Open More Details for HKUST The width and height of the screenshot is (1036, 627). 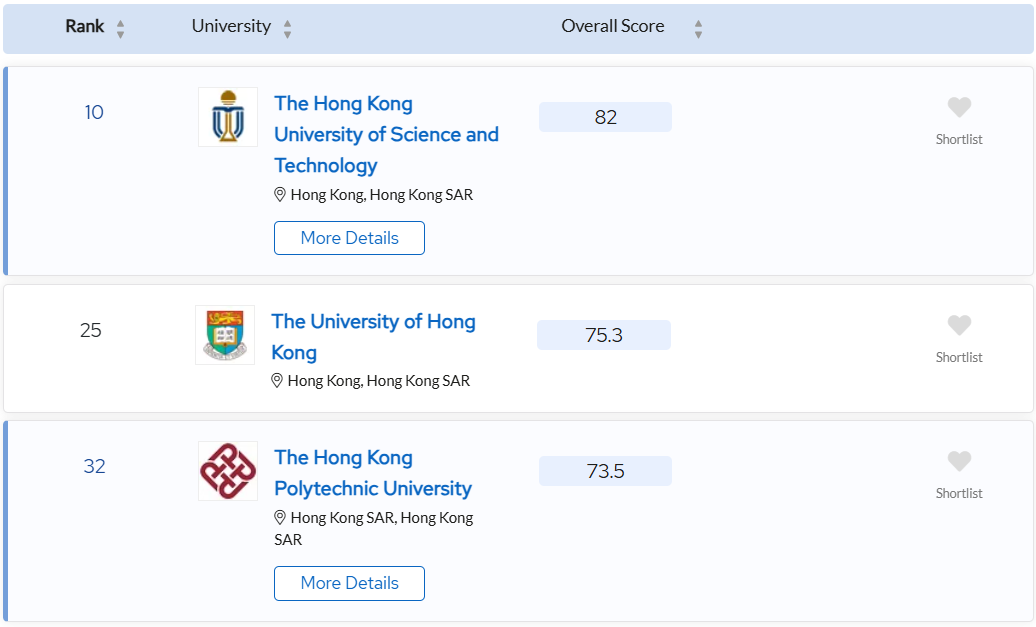coord(350,238)
